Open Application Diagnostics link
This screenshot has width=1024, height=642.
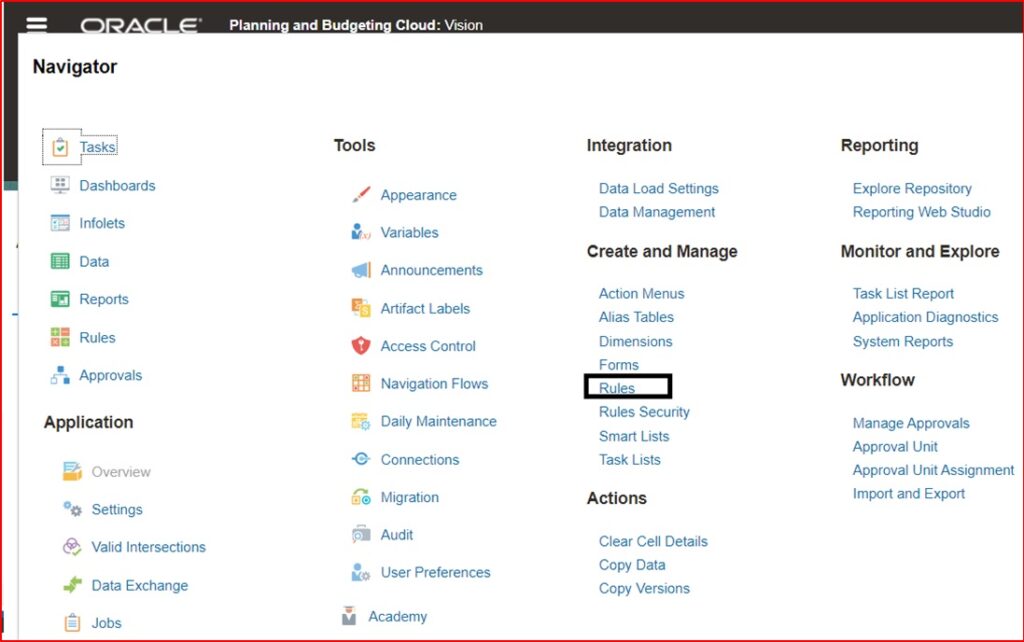[925, 317]
